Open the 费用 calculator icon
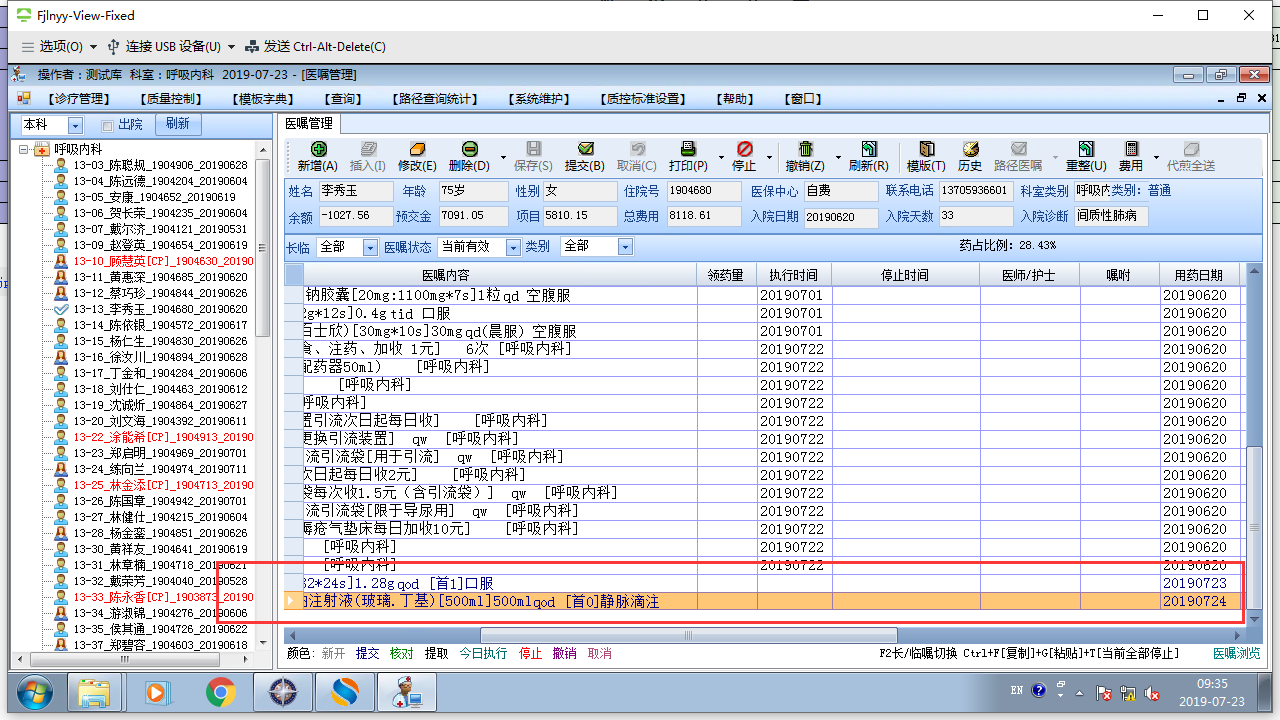This screenshot has height=720, width=1280. pyautogui.click(x=1131, y=149)
